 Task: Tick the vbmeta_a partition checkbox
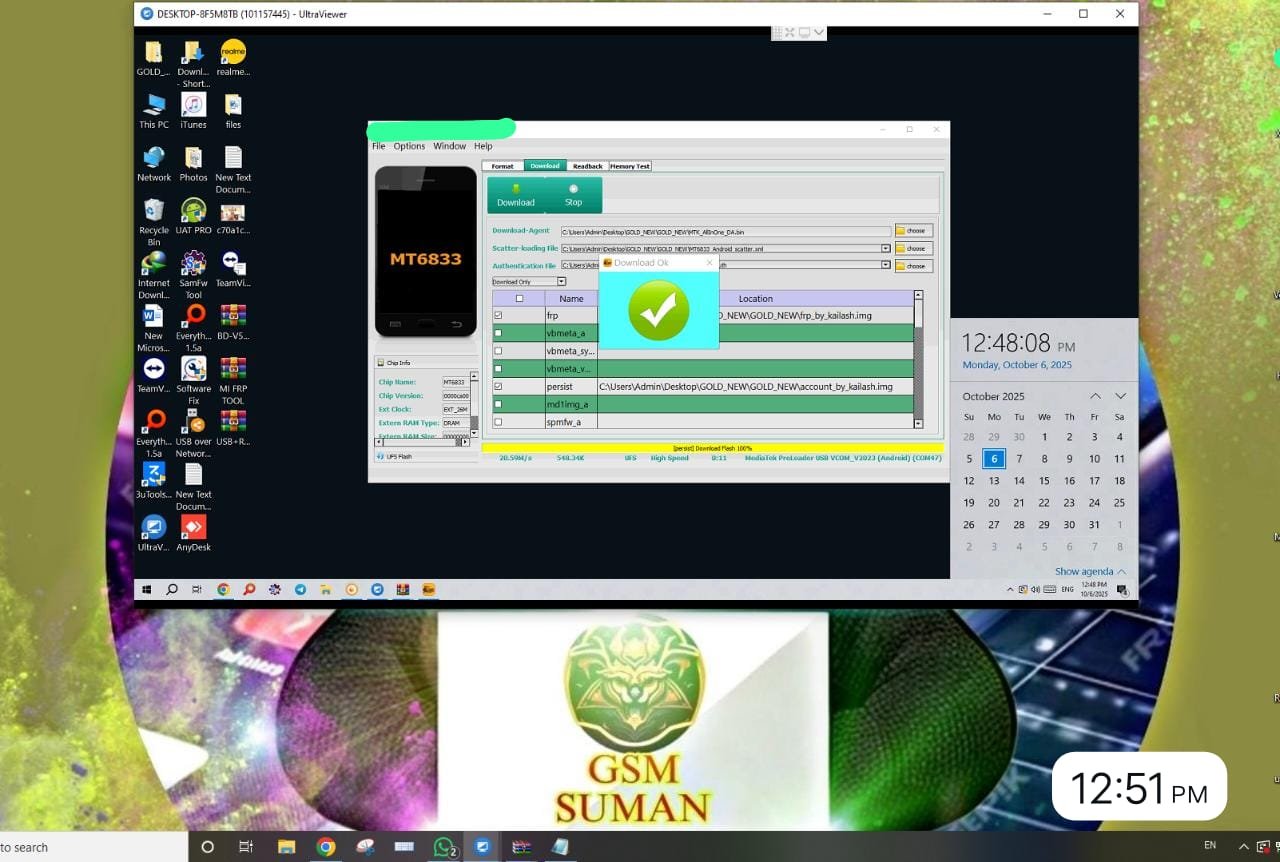click(x=498, y=333)
